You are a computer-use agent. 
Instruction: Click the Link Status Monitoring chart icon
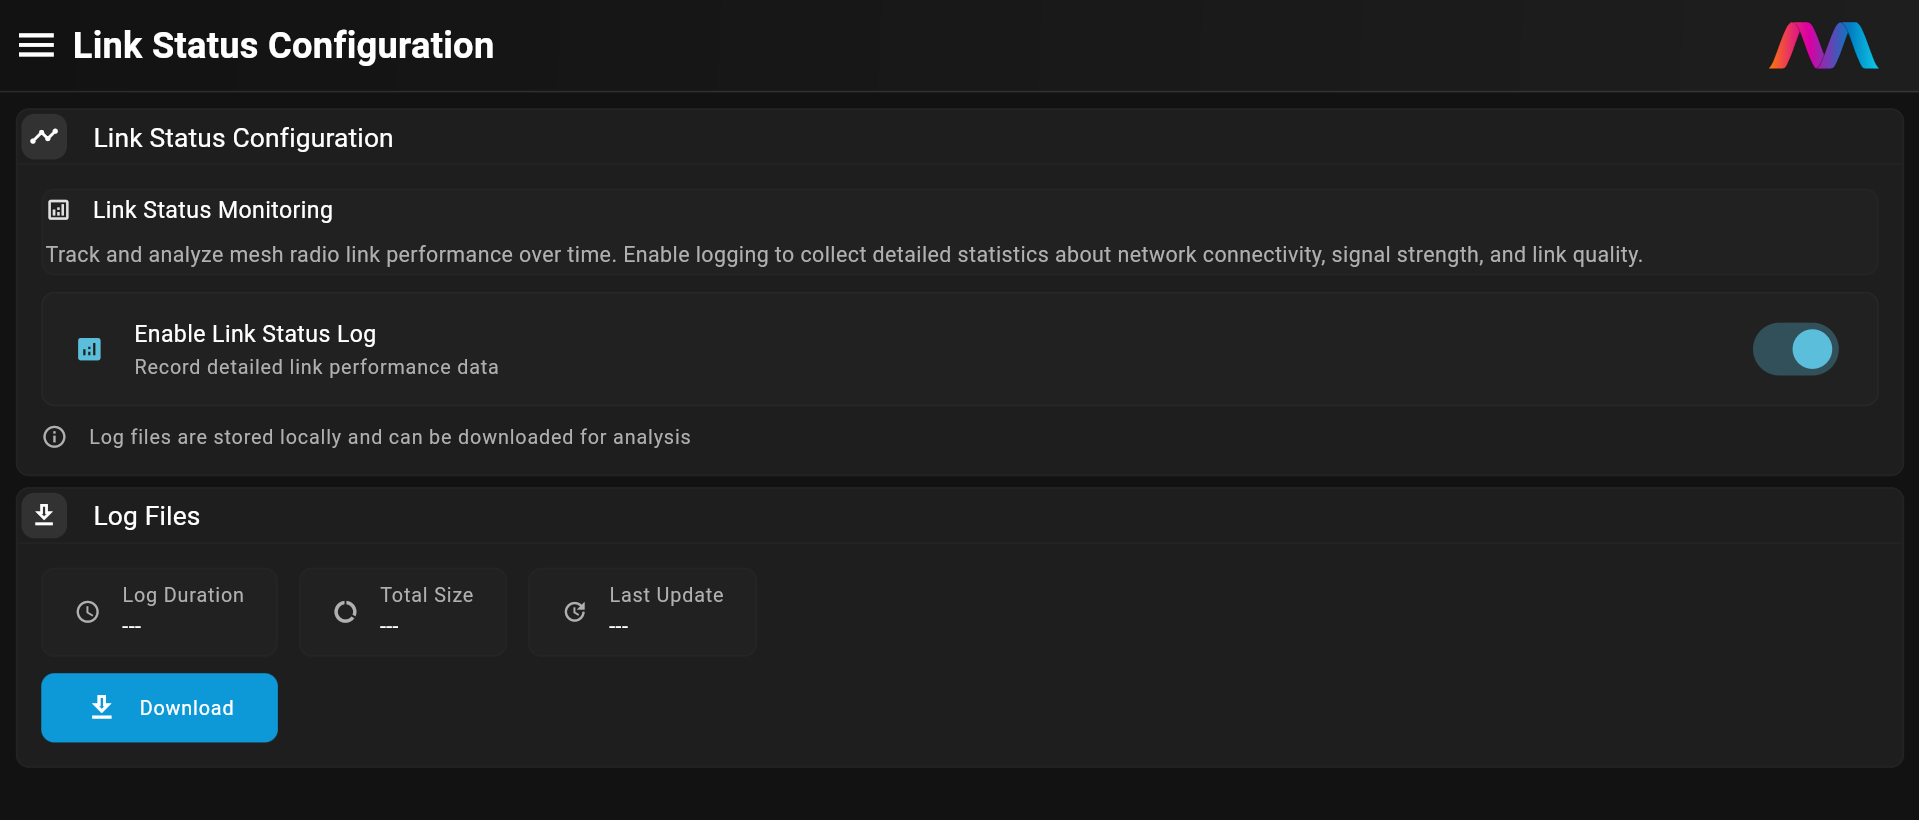(59, 210)
